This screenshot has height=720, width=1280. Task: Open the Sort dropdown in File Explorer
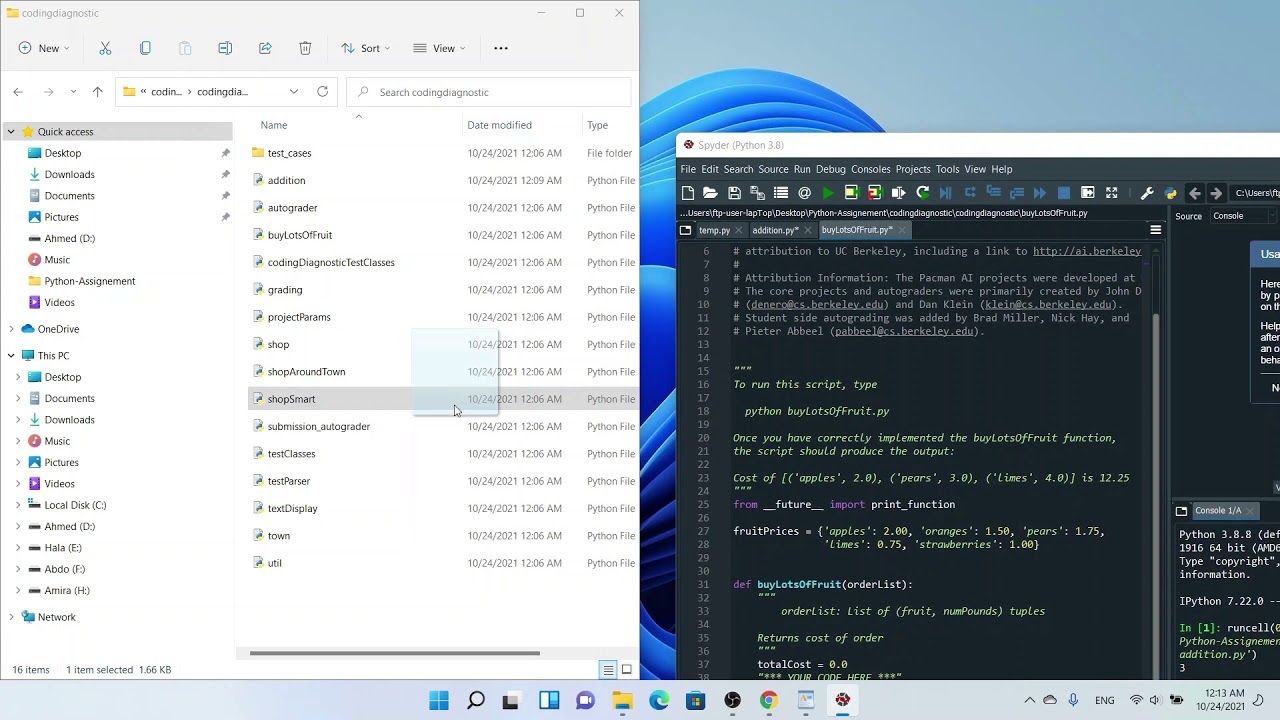(365, 48)
